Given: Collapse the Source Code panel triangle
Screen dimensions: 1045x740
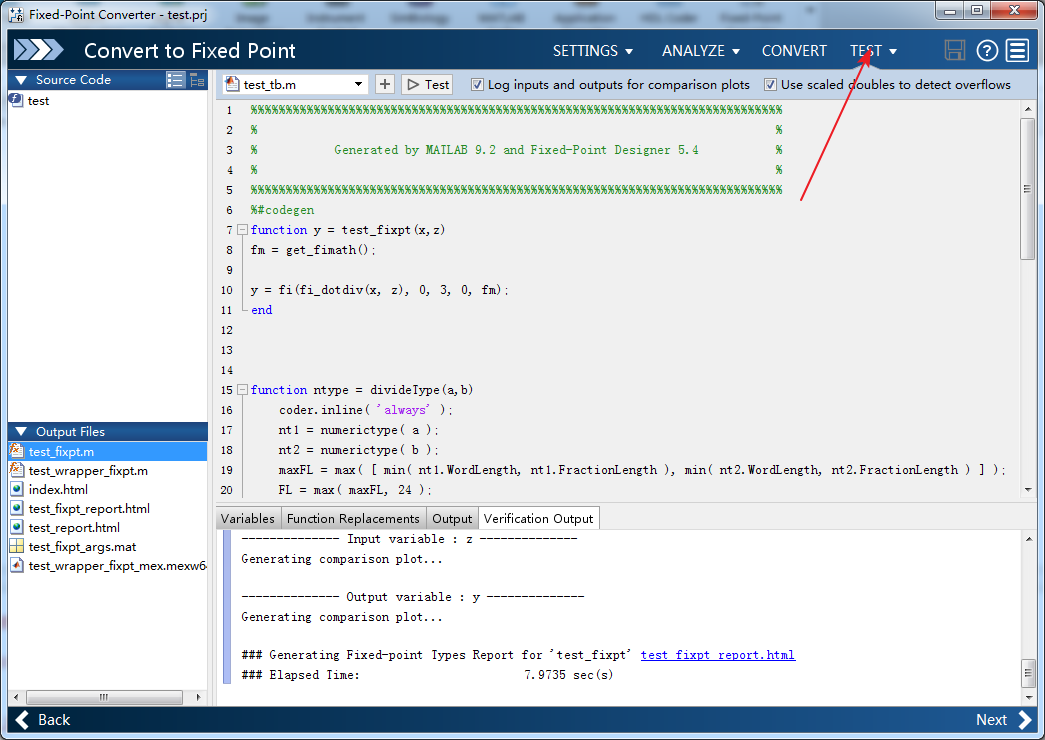Looking at the screenshot, I should pos(21,80).
